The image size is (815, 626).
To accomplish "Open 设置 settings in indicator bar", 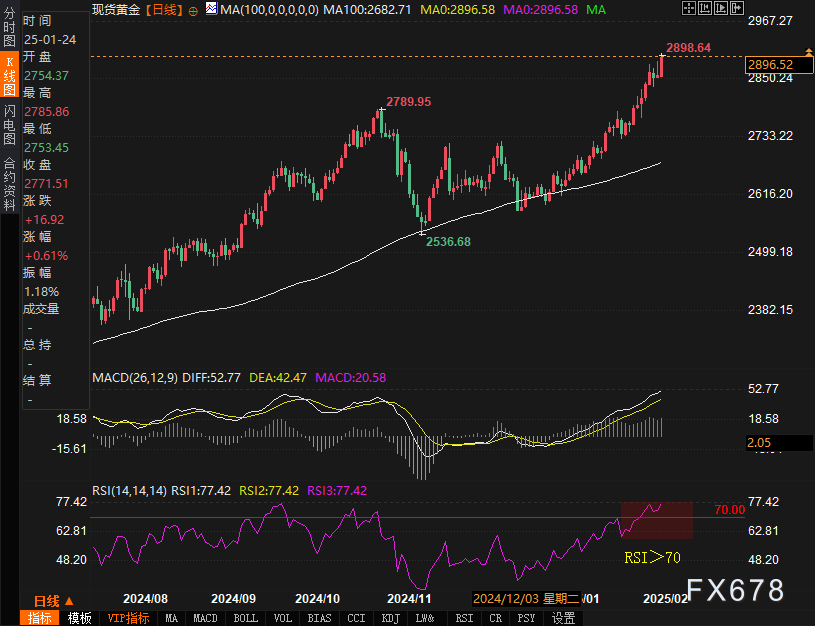I will (564, 618).
